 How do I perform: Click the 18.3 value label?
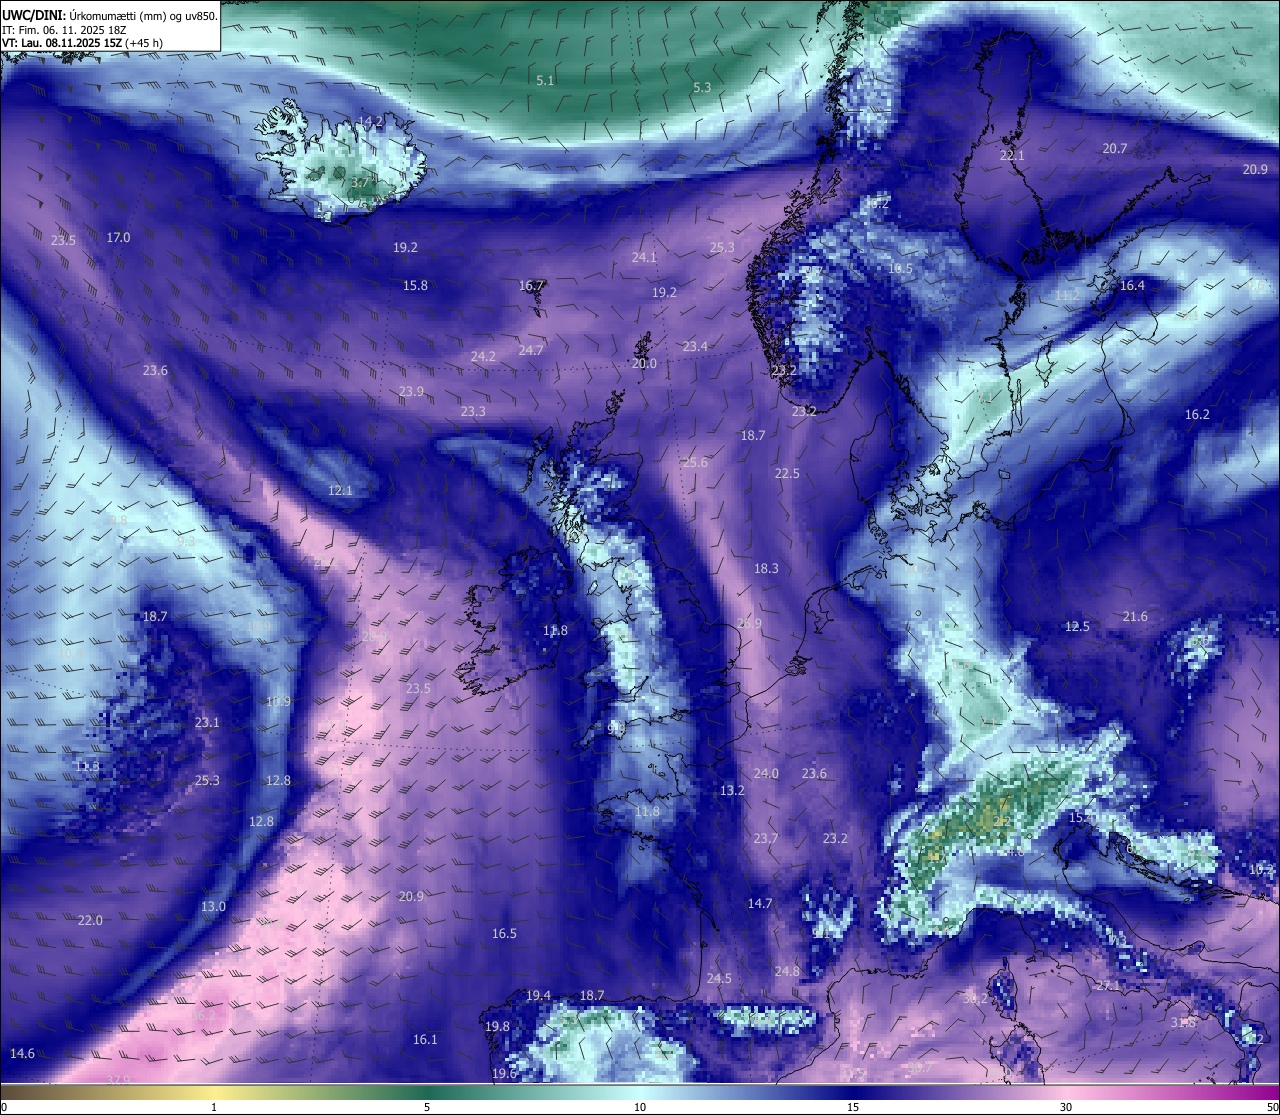pyautogui.click(x=766, y=569)
